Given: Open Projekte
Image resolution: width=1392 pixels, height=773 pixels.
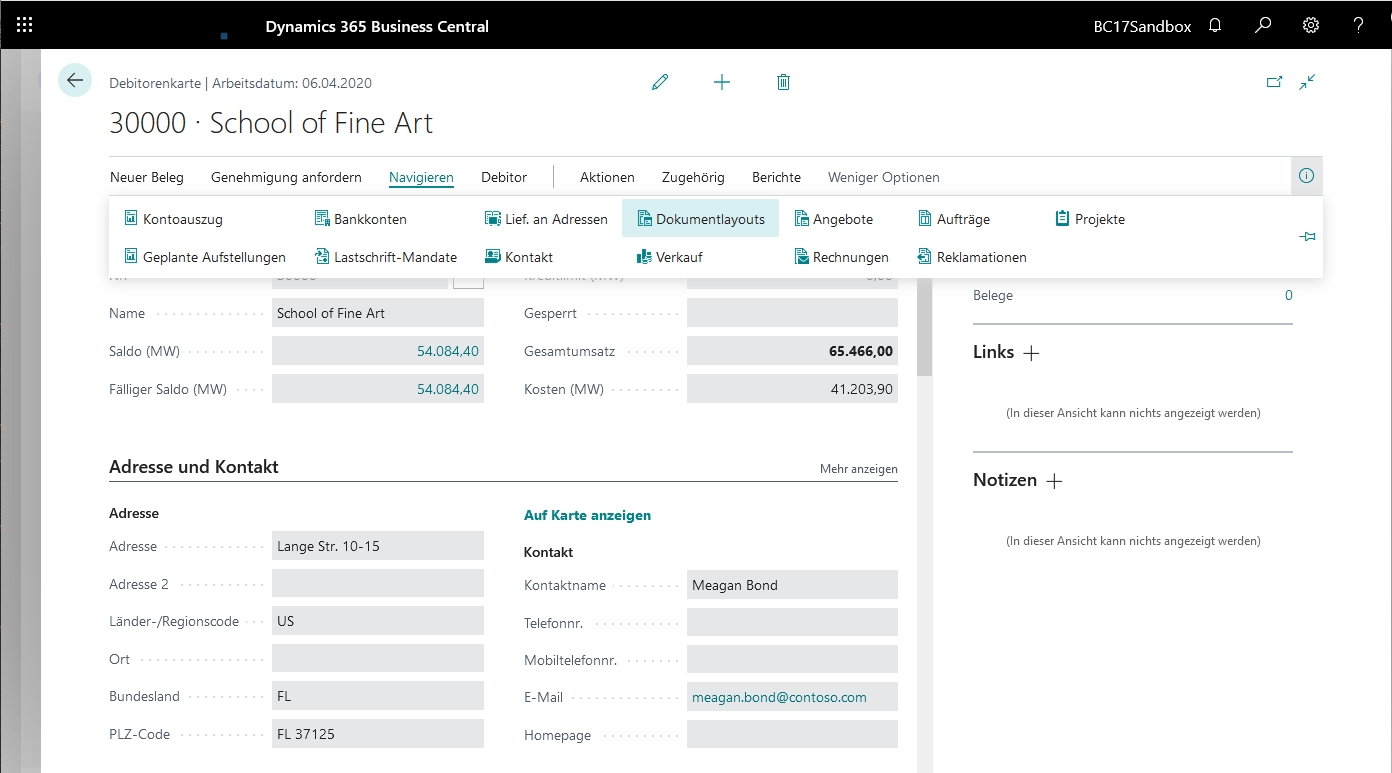Looking at the screenshot, I should tap(1090, 219).
